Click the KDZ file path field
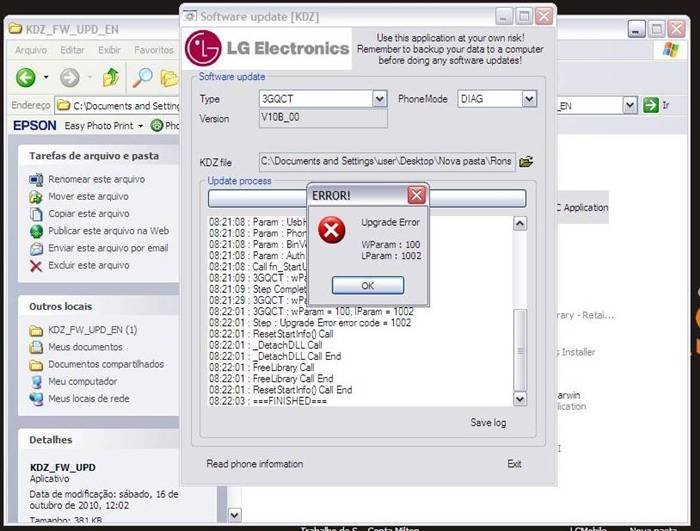The height and width of the screenshot is (531, 700). tap(387, 161)
